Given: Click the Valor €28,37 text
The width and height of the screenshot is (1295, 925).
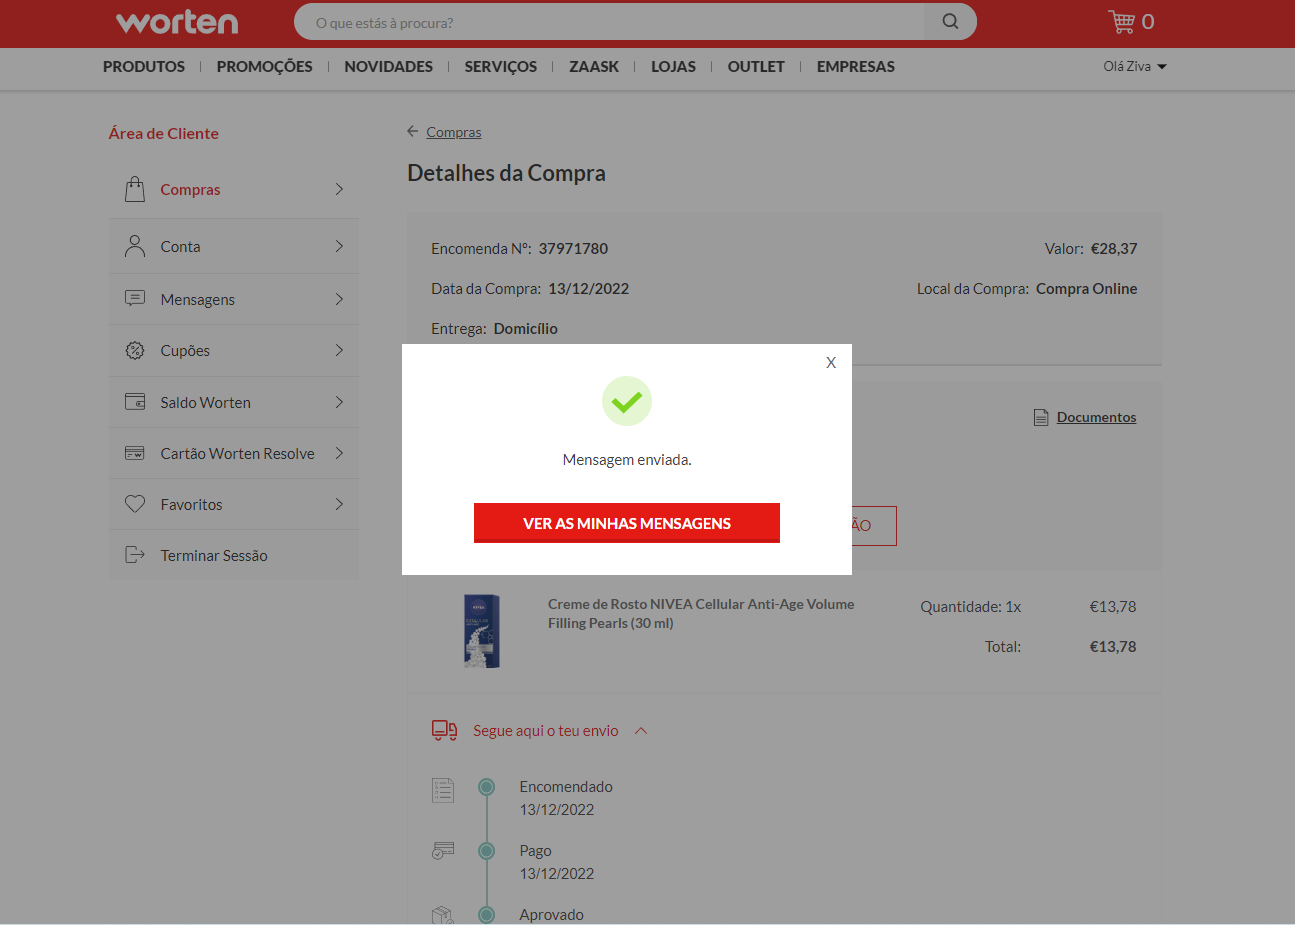Looking at the screenshot, I should (x=1091, y=248).
